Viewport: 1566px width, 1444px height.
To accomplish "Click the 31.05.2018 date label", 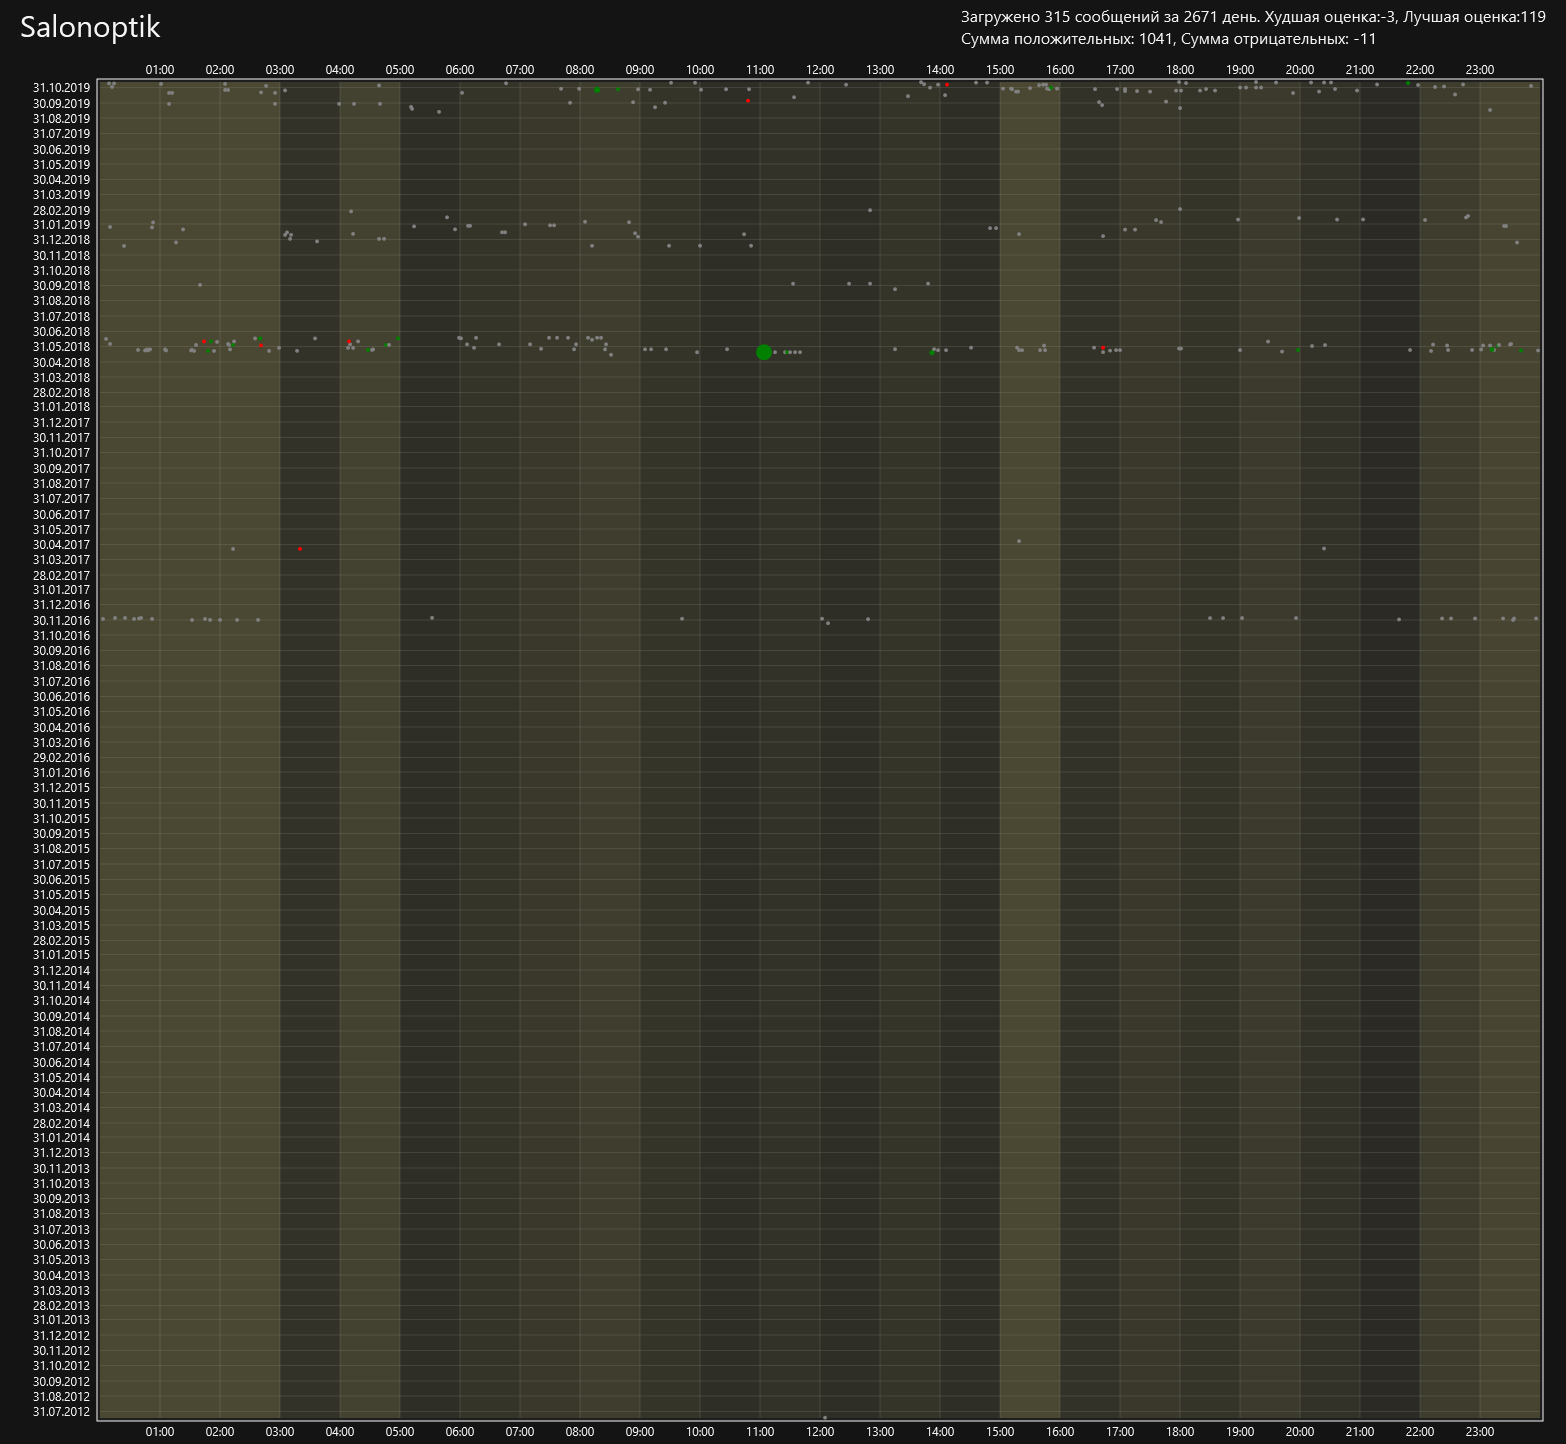I will pyautogui.click(x=61, y=347).
